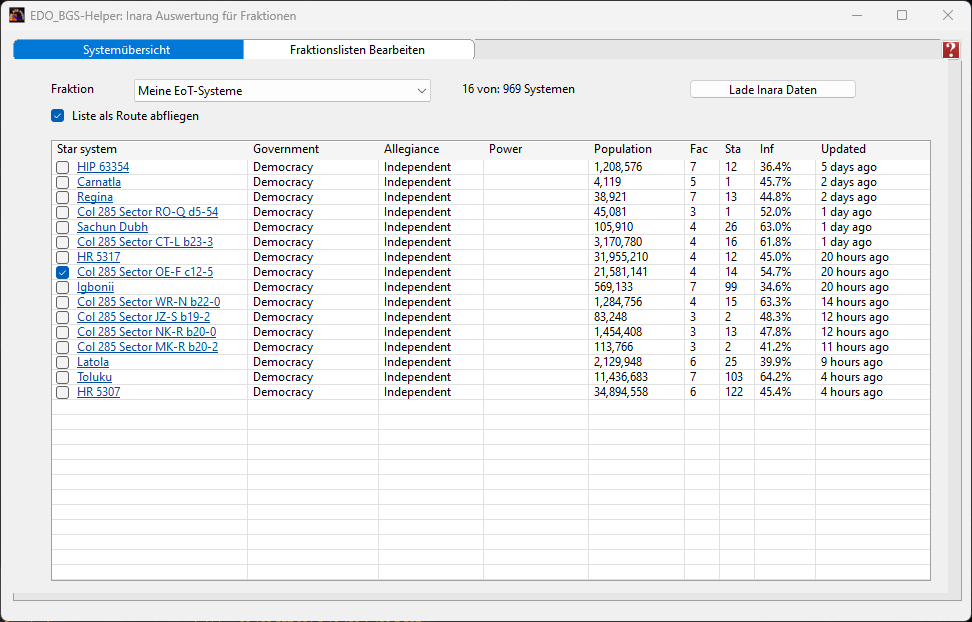Open the Fraktion dropdown 'Meine EoT-Systeme'

click(x=283, y=91)
